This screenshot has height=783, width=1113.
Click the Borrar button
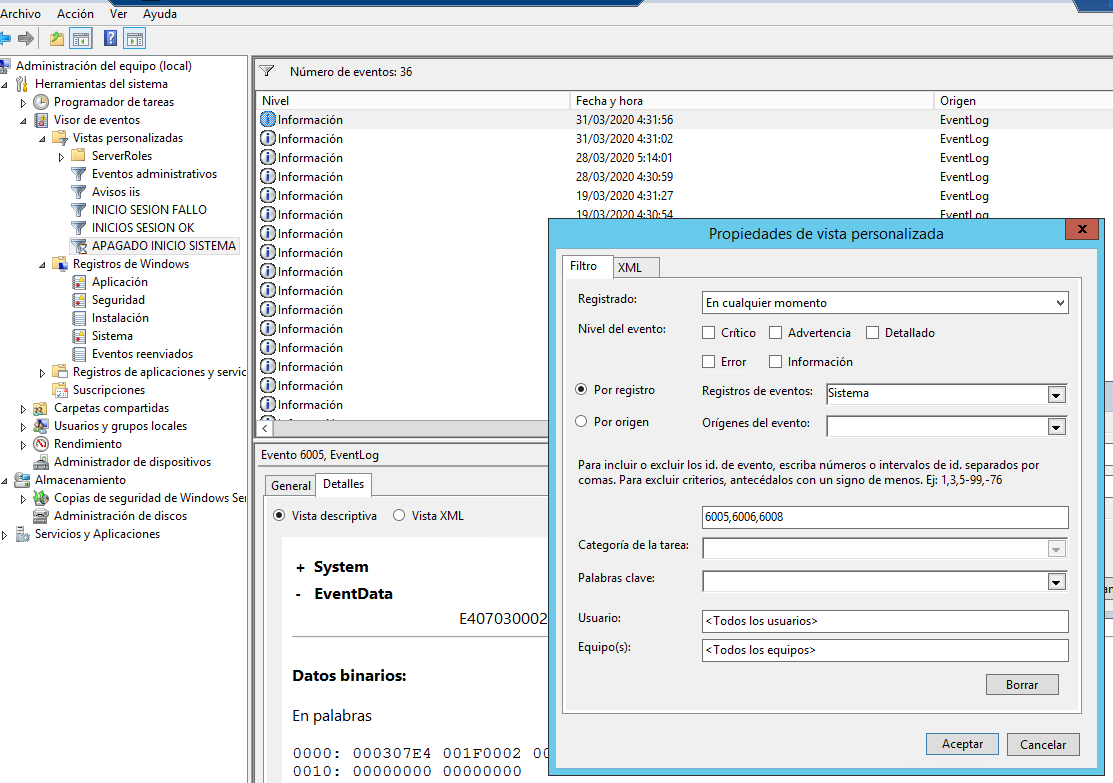1021,684
